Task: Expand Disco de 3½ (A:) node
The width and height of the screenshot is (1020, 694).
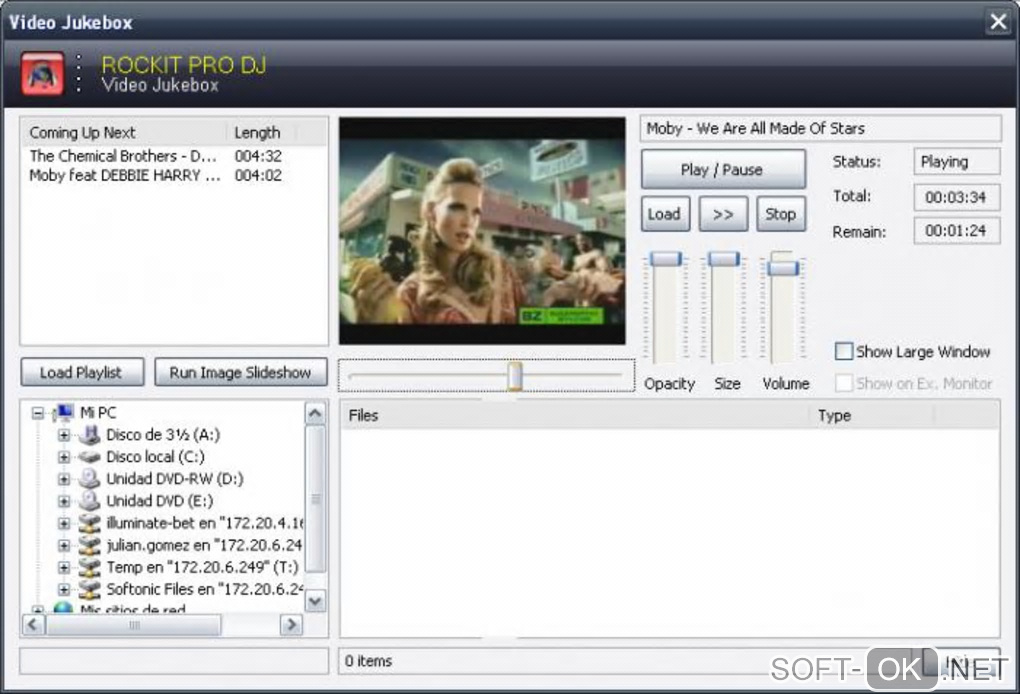Action: tap(64, 435)
